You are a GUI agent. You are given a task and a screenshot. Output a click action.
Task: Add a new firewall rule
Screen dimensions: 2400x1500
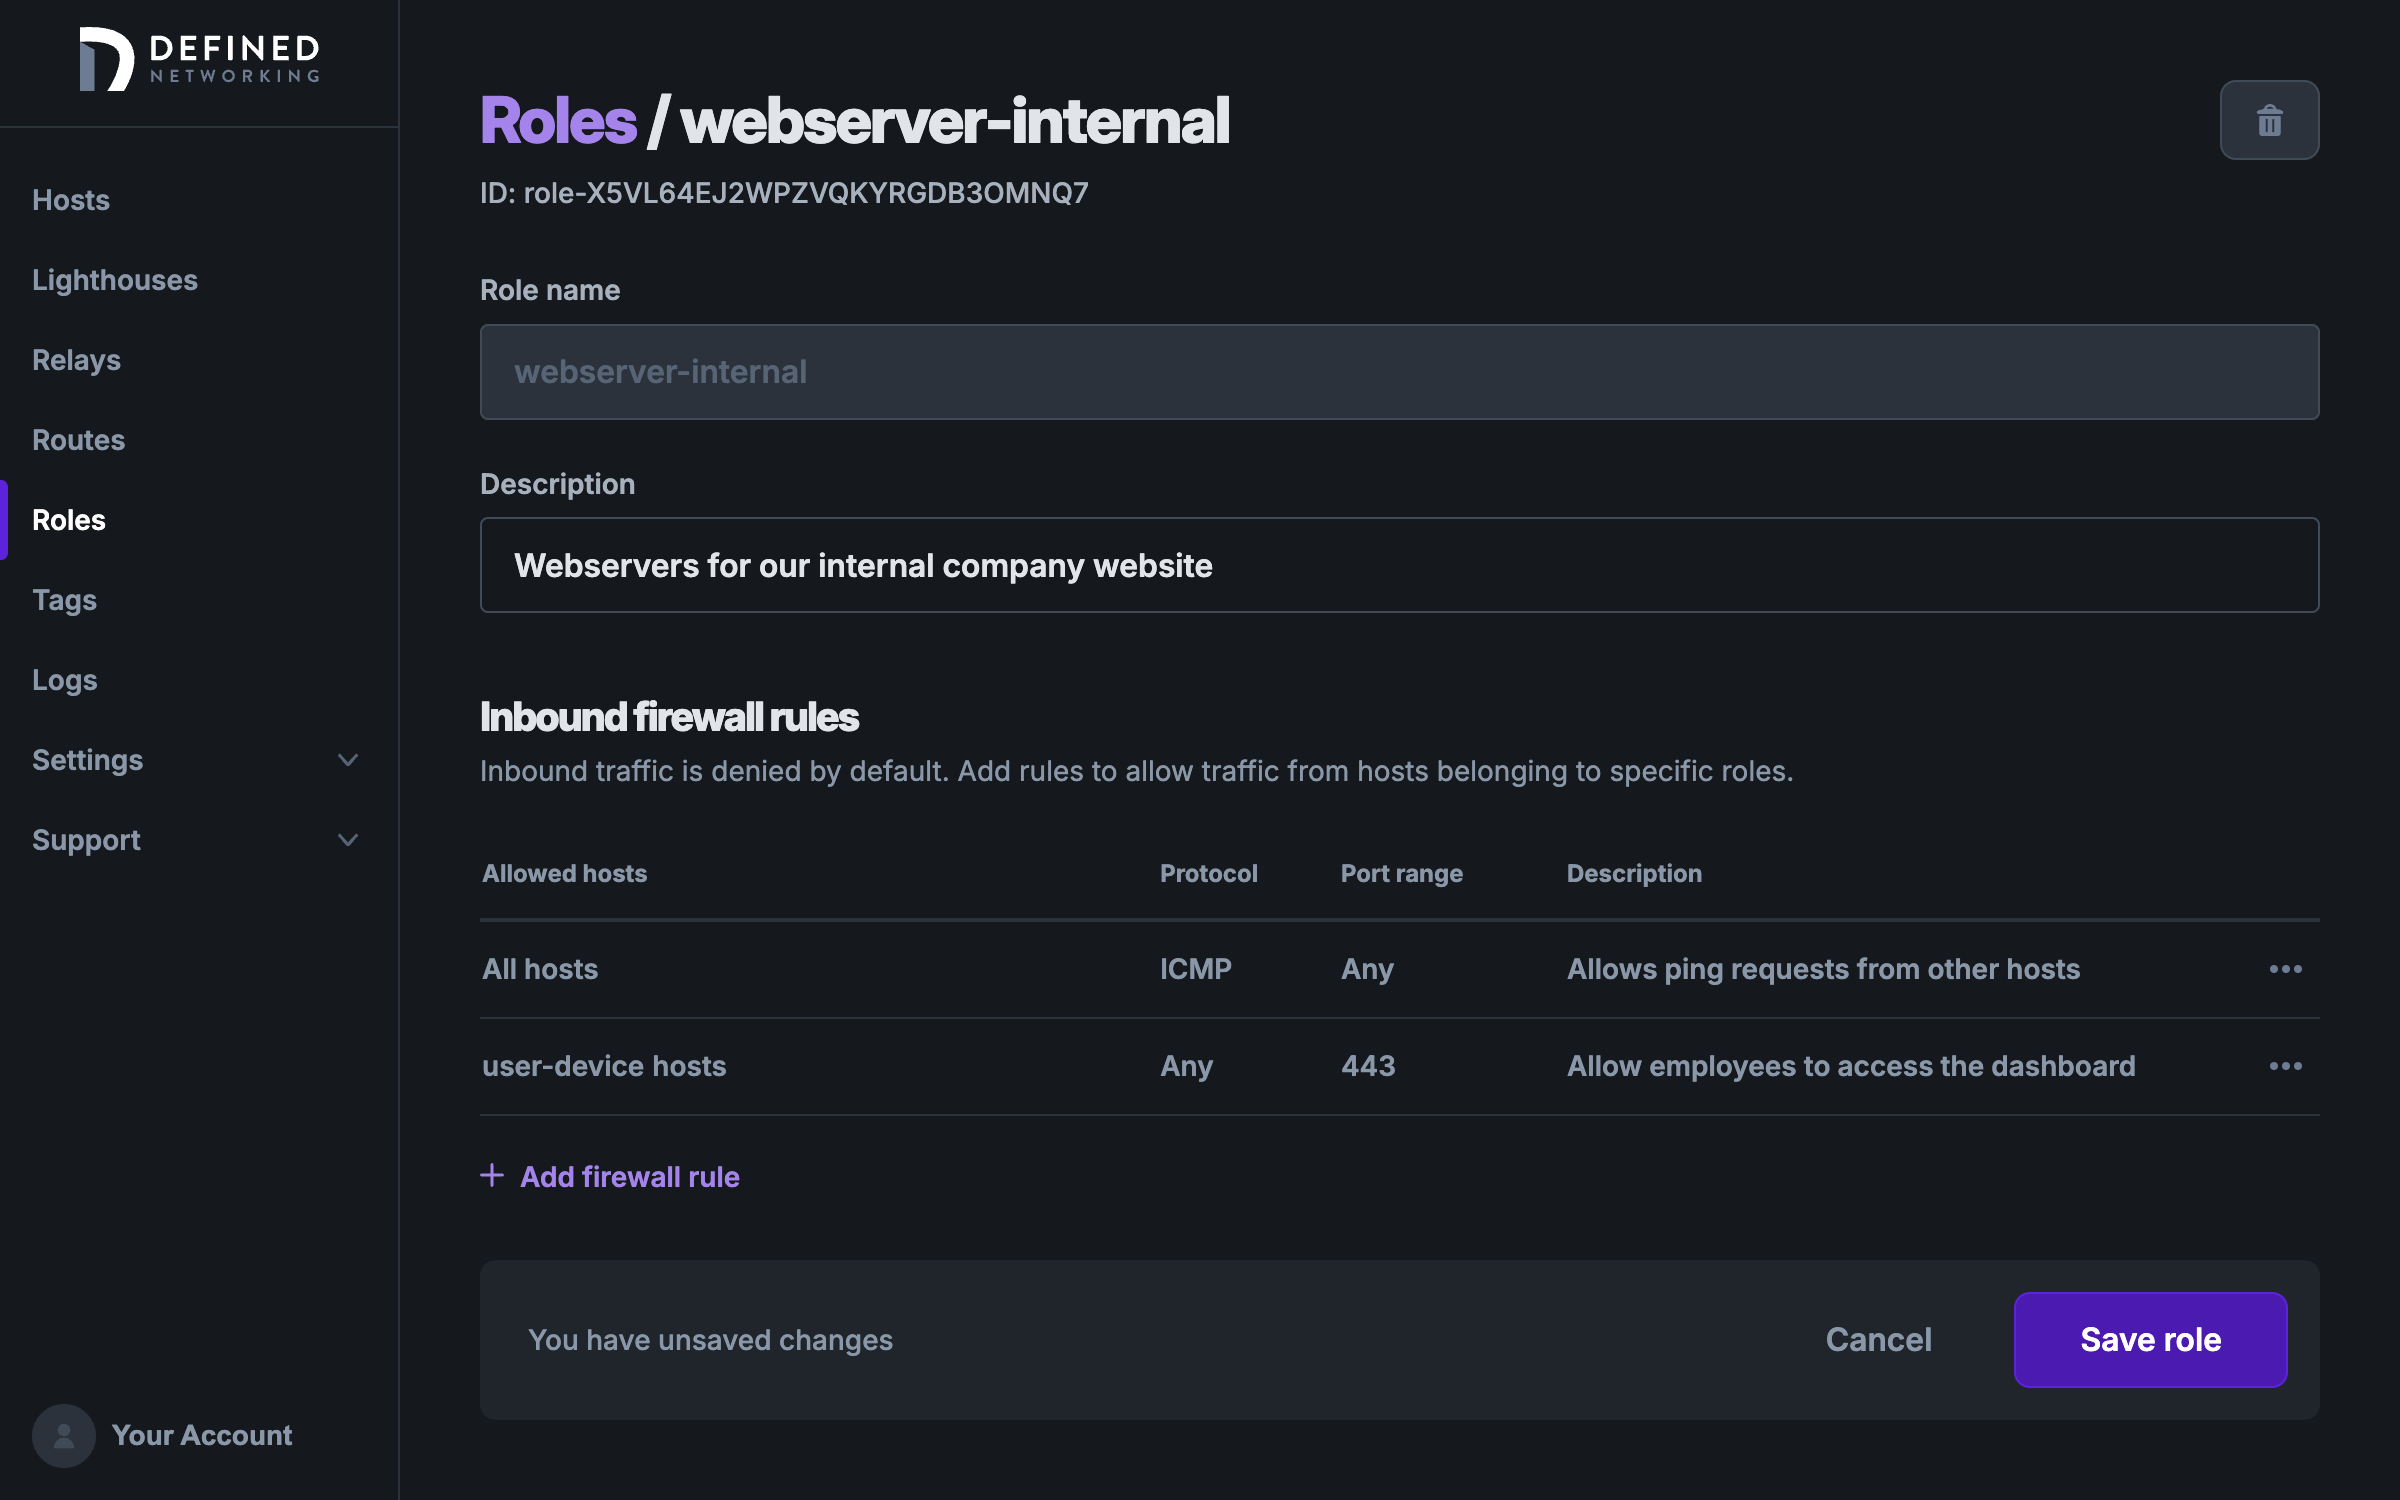click(610, 1175)
